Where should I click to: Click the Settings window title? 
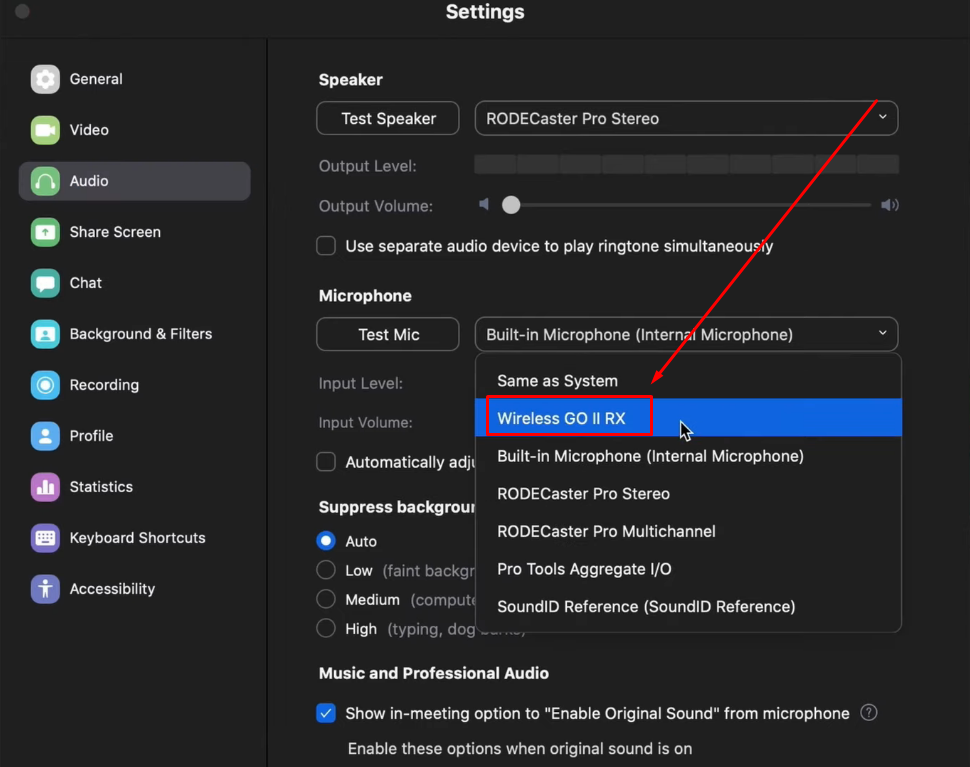pos(485,12)
